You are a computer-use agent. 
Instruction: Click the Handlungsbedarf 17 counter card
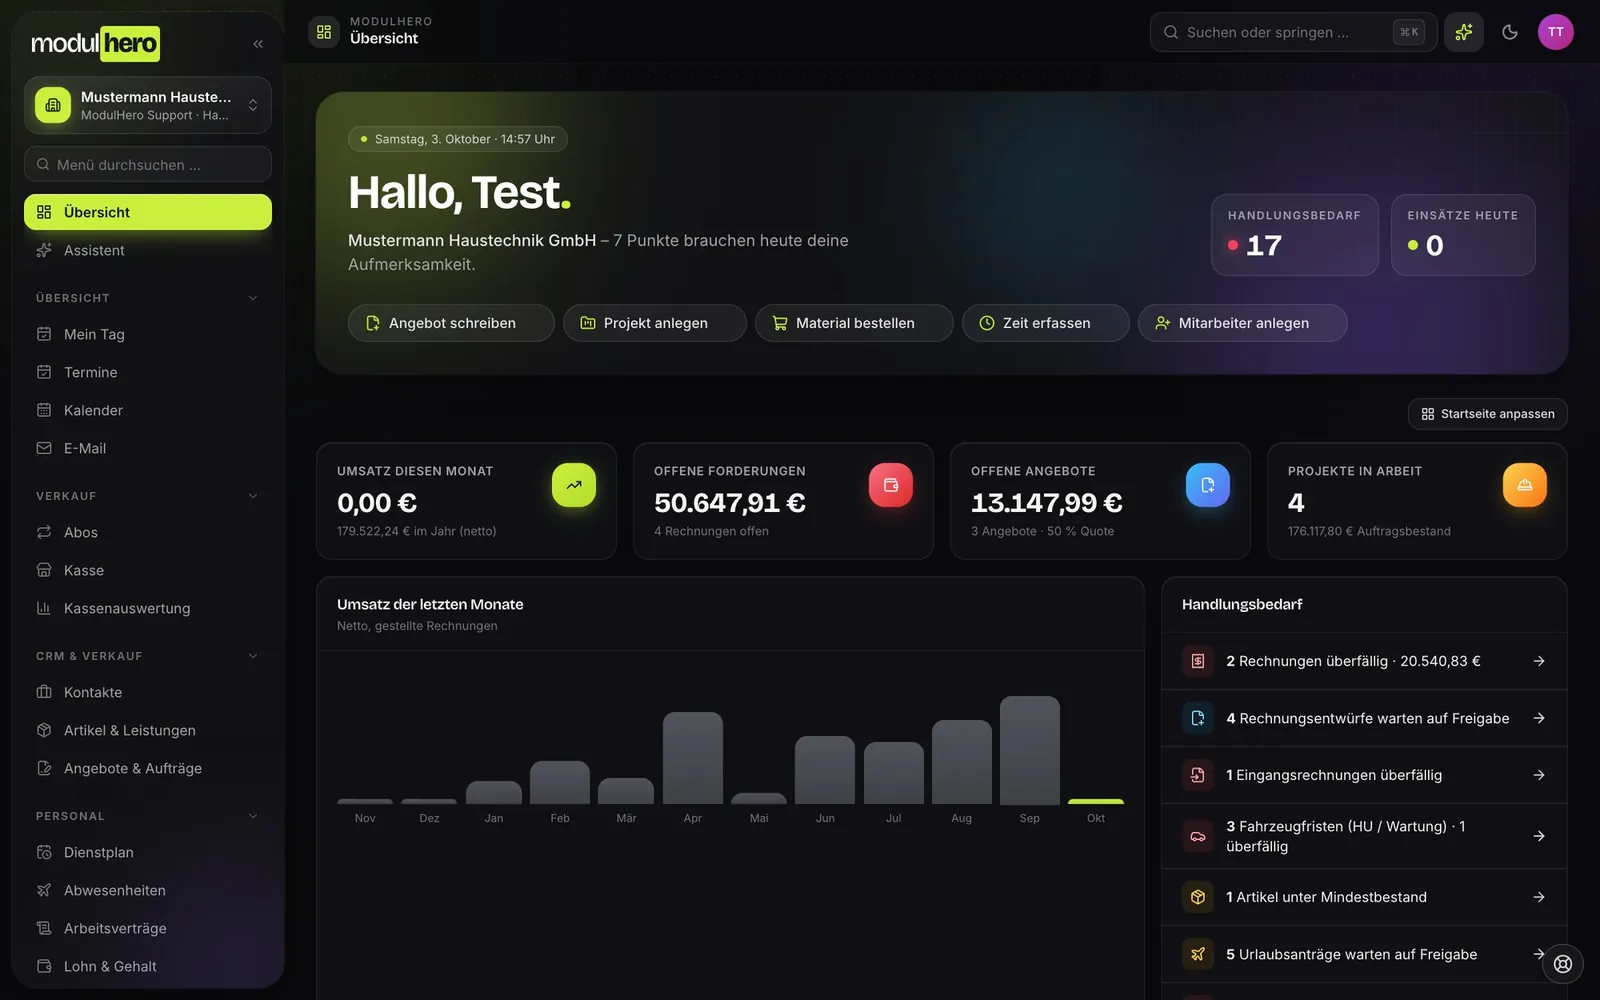coord(1295,235)
